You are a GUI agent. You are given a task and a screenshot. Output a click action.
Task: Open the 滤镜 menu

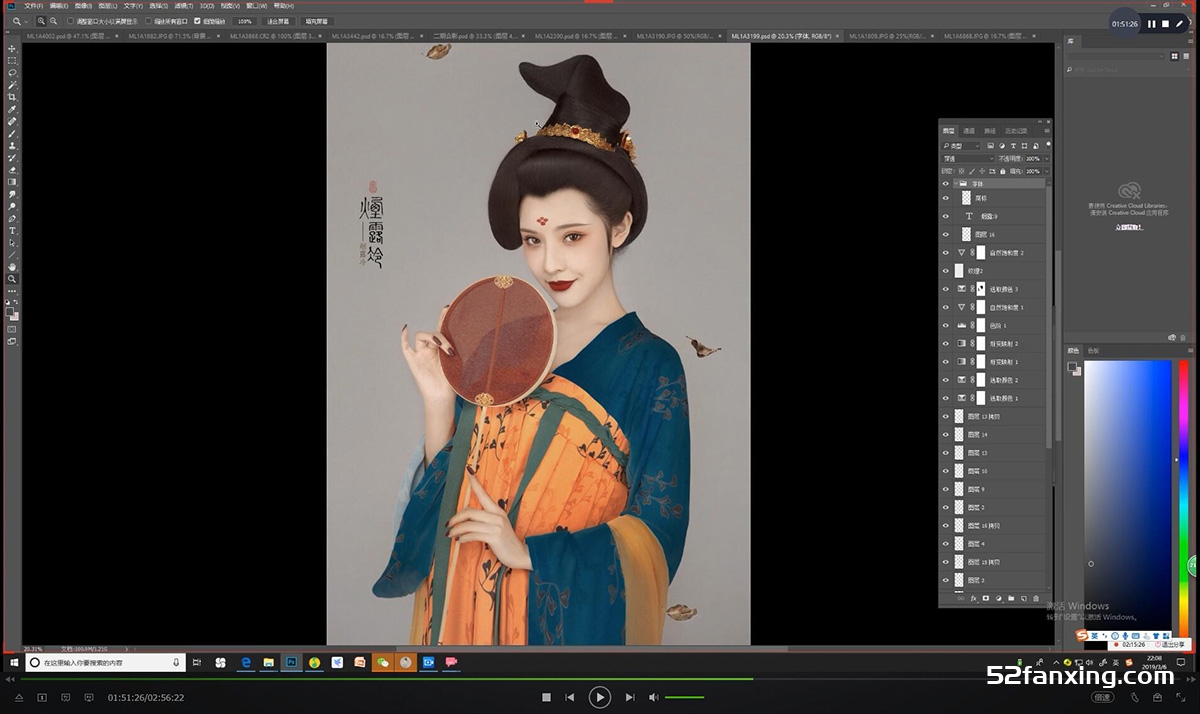pos(184,6)
